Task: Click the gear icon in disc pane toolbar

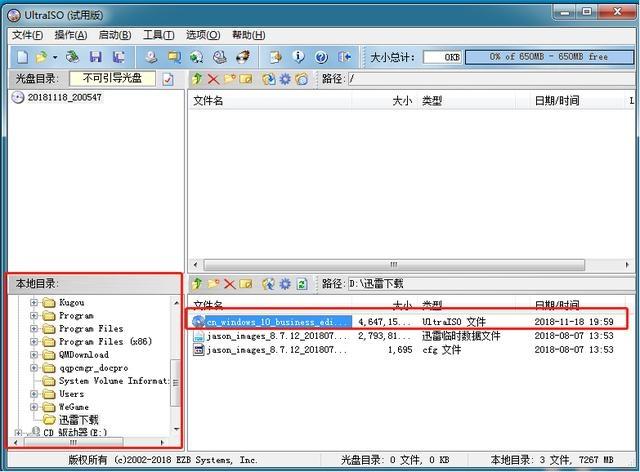Action: [285, 78]
